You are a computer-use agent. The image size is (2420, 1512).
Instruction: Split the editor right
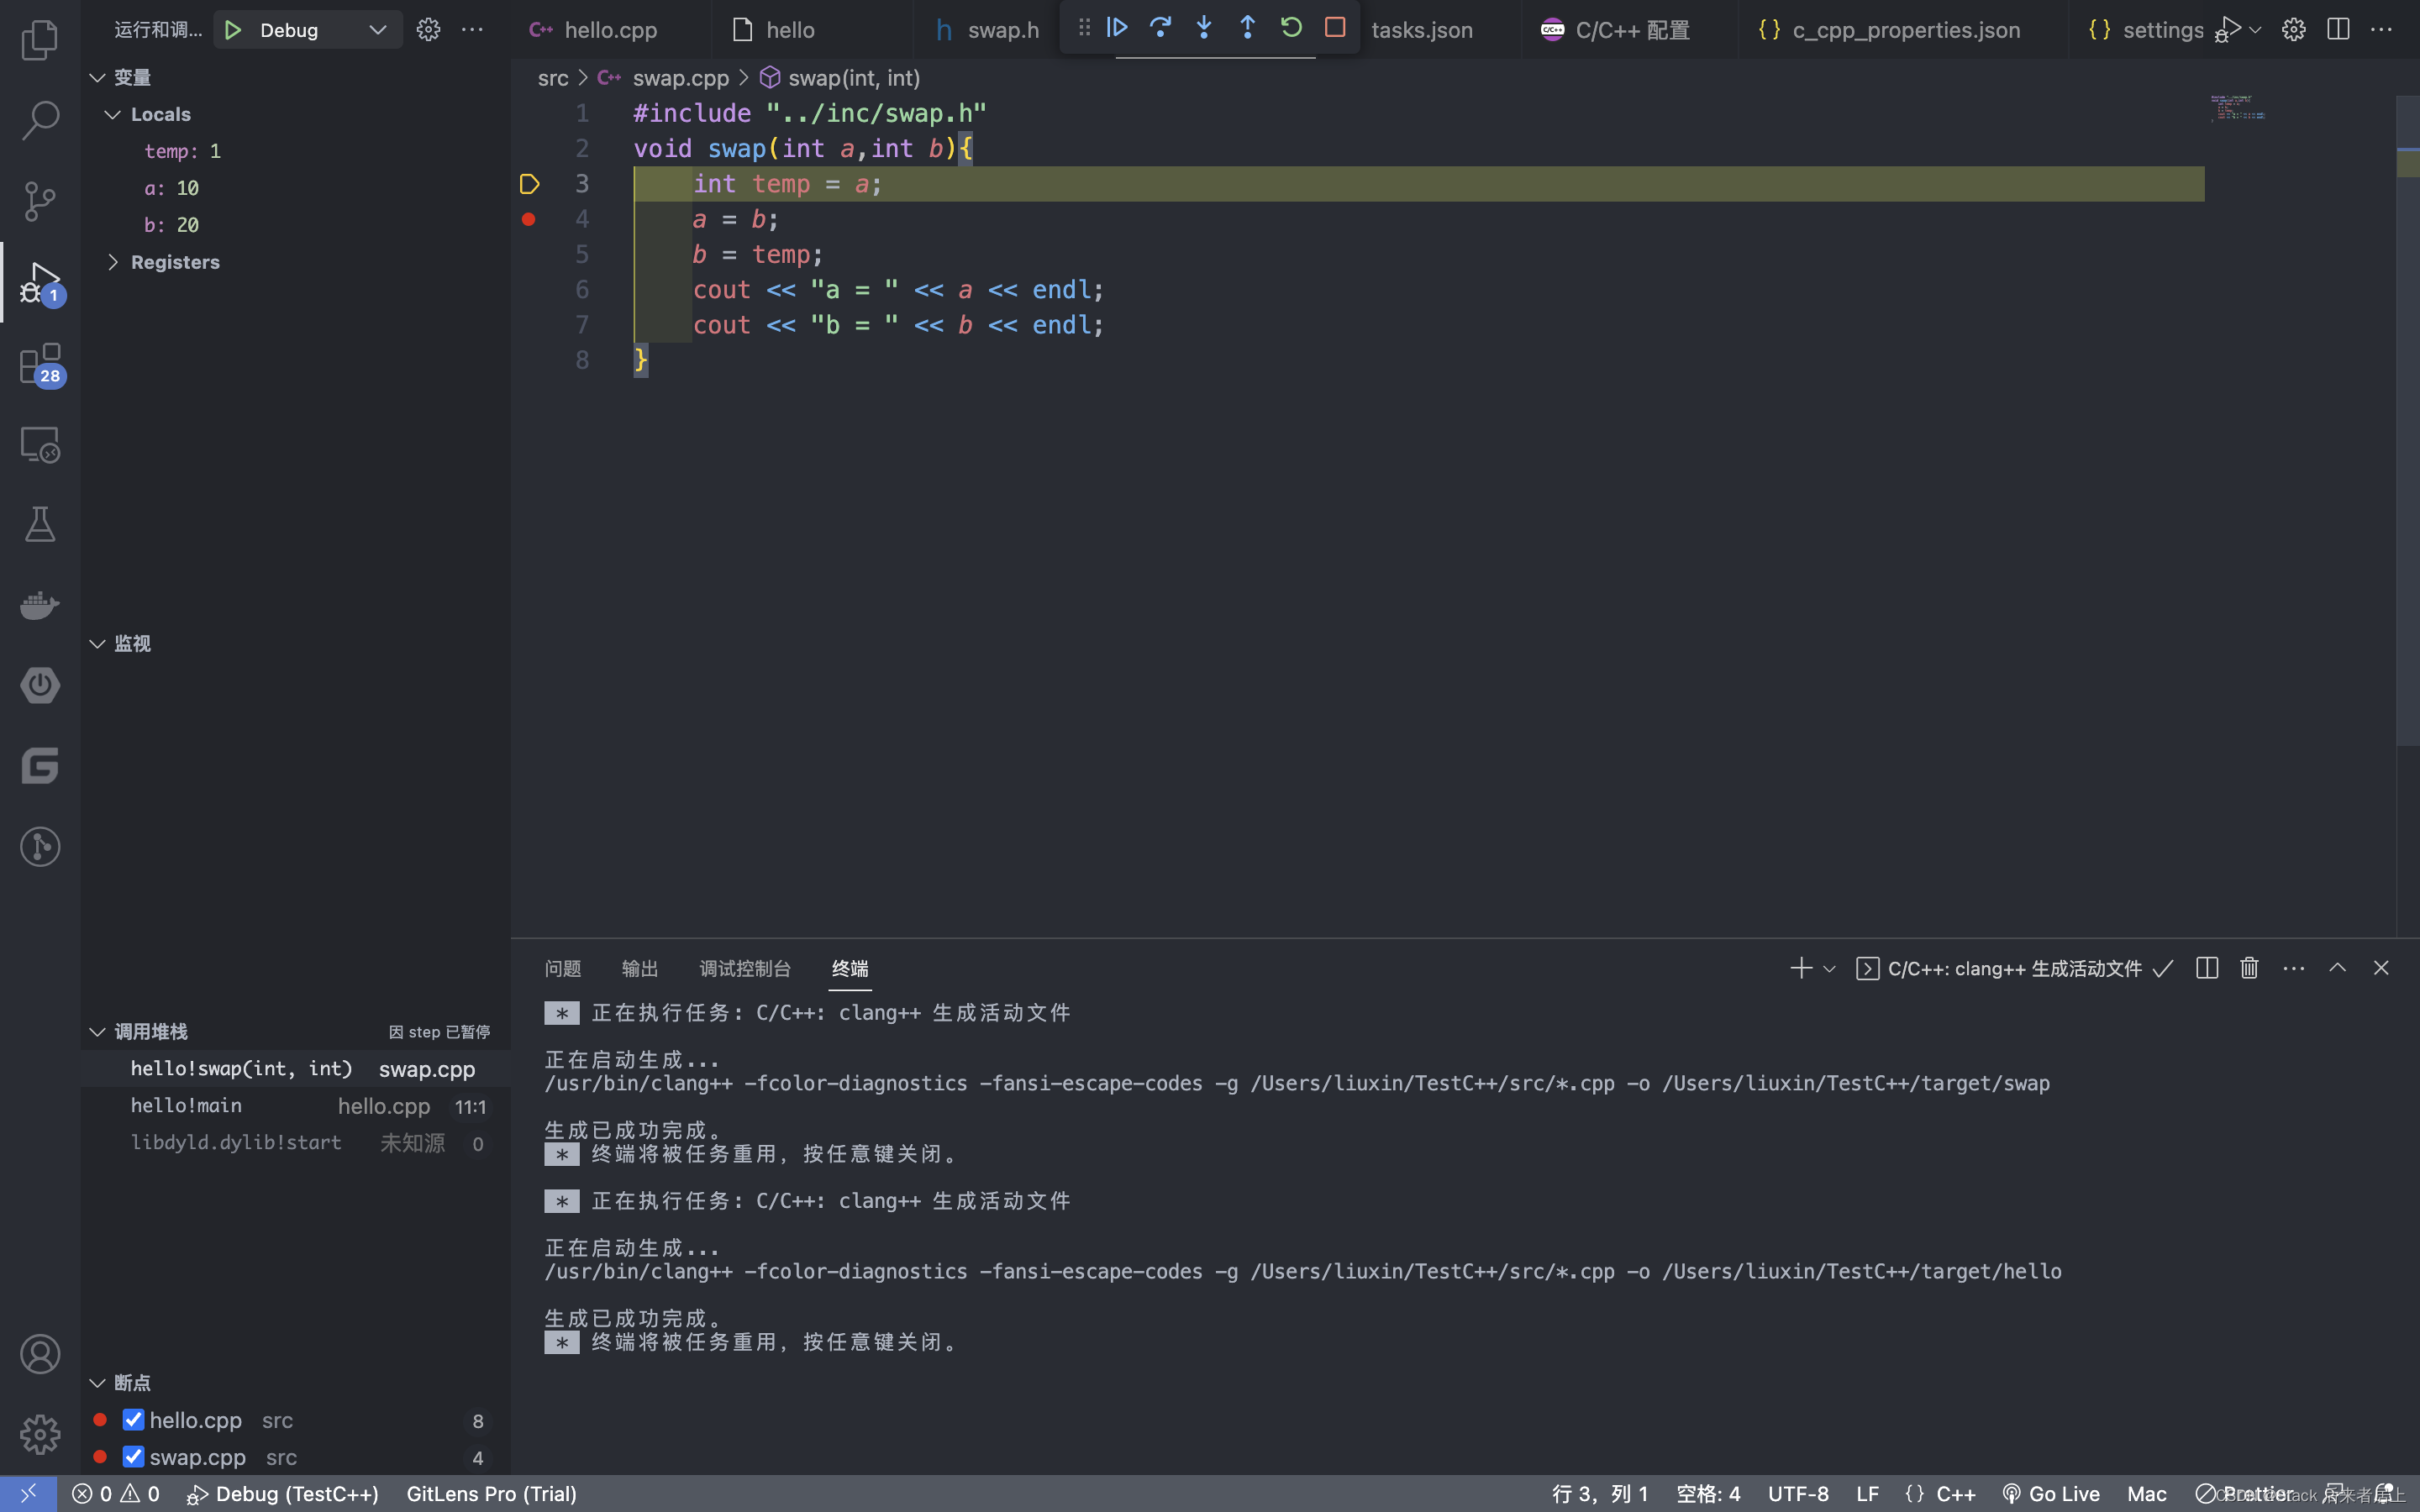coord(2338,30)
